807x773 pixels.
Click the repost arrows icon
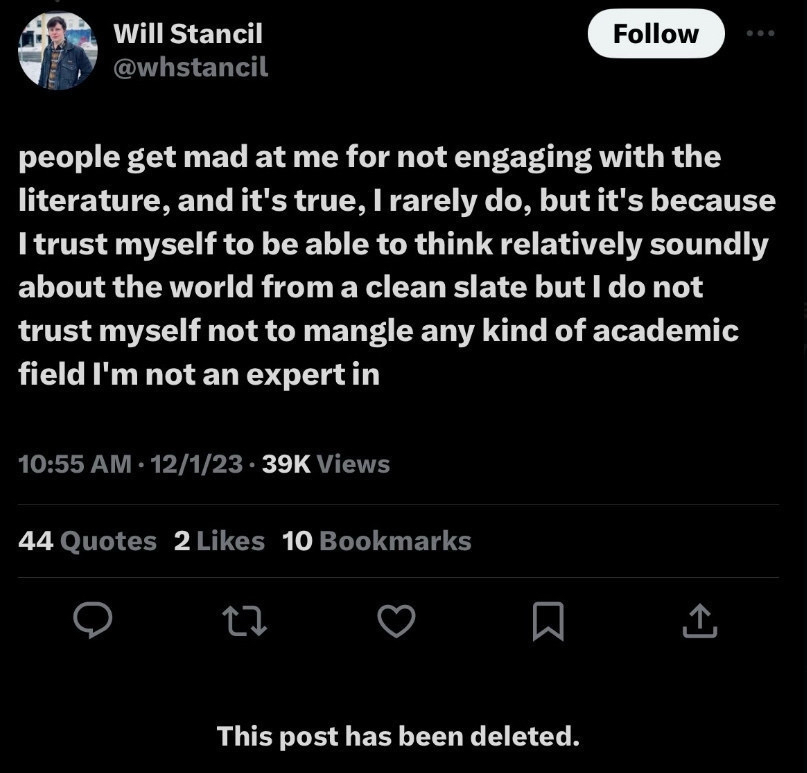(x=246, y=622)
